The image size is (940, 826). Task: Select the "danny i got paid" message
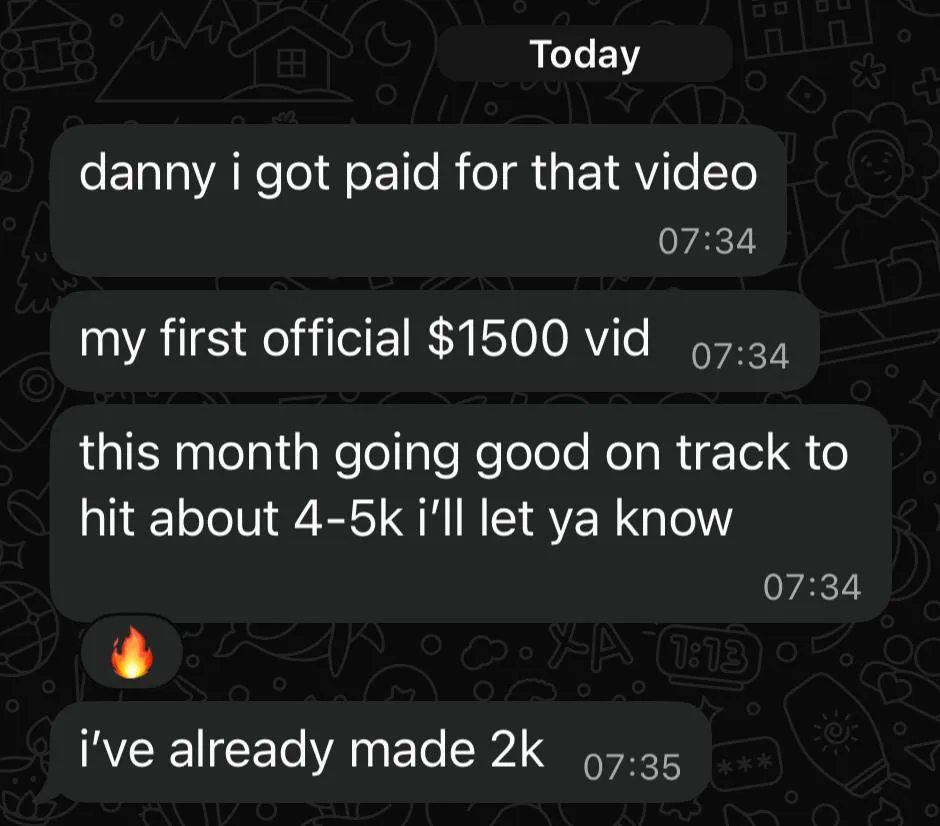(x=418, y=200)
